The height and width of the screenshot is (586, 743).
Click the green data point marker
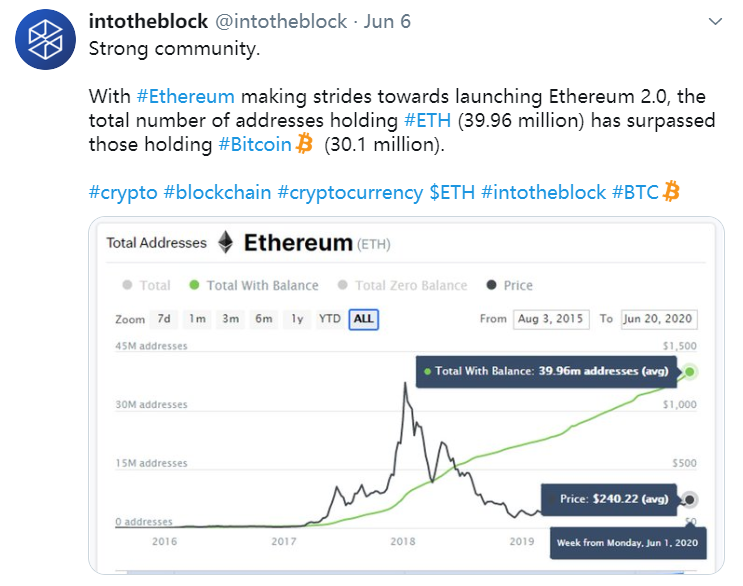tap(690, 372)
